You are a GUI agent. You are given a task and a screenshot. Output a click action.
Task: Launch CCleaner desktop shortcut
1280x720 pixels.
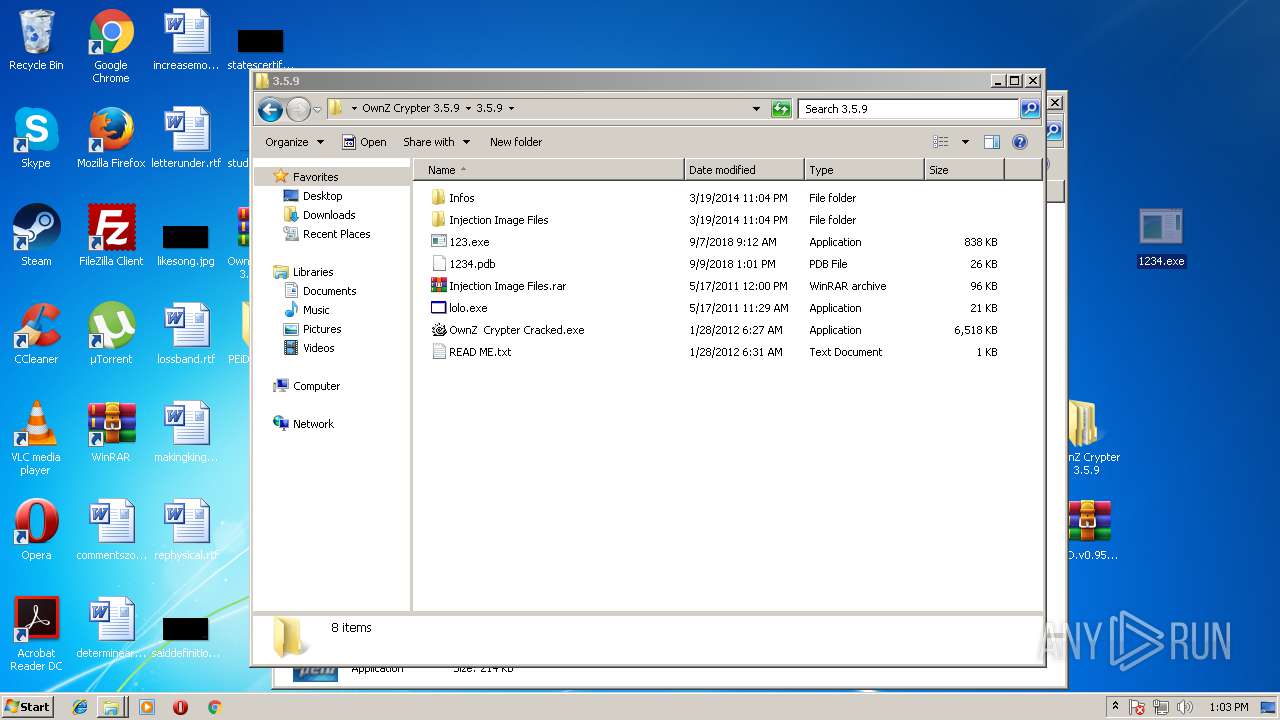coord(36,334)
